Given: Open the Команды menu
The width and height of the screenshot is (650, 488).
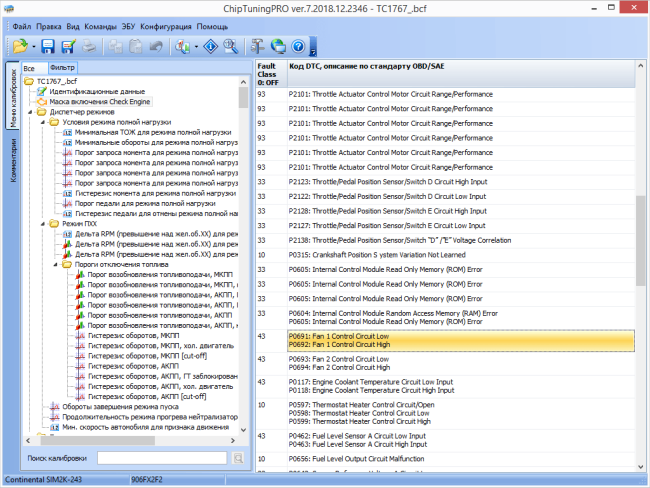Looking at the screenshot, I should click(100, 27).
